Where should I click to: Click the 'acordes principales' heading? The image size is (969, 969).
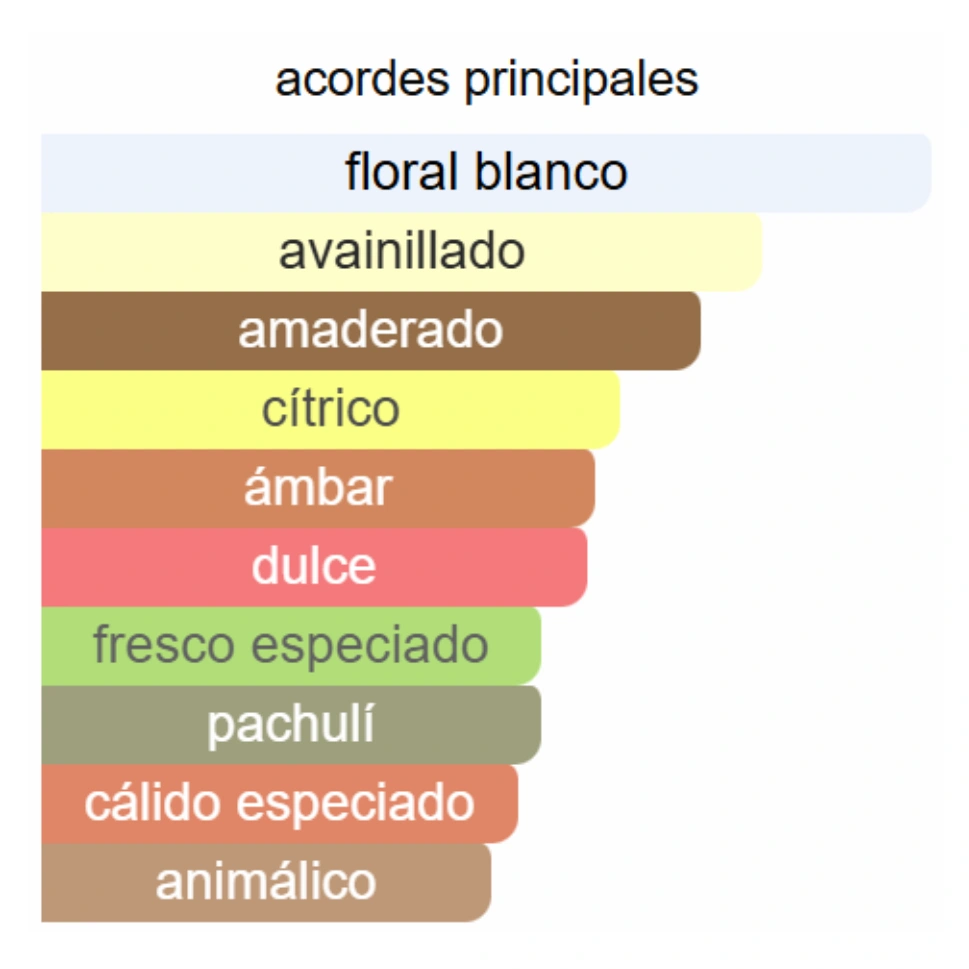tap(486, 80)
